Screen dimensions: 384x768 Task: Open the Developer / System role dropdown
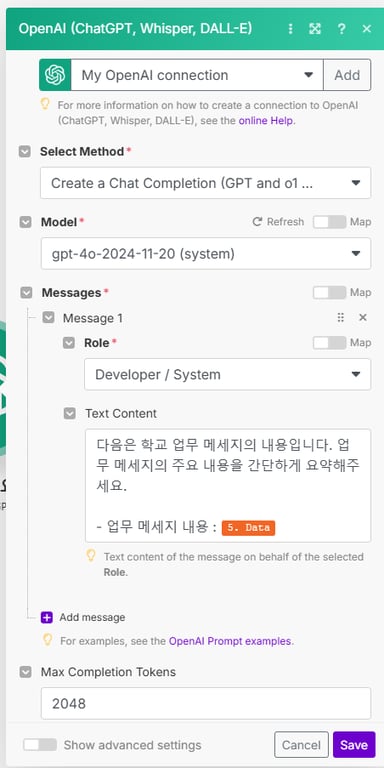click(x=227, y=375)
